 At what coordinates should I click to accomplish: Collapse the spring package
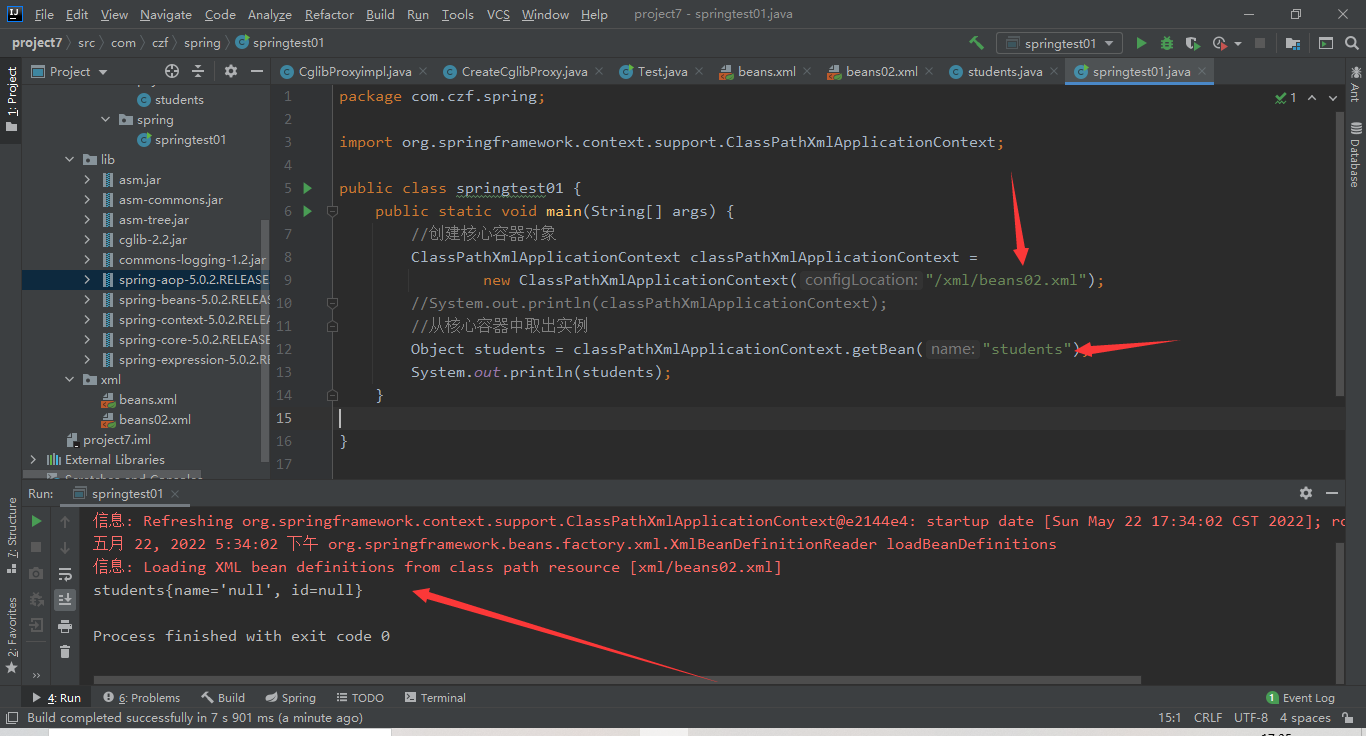click(x=106, y=119)
